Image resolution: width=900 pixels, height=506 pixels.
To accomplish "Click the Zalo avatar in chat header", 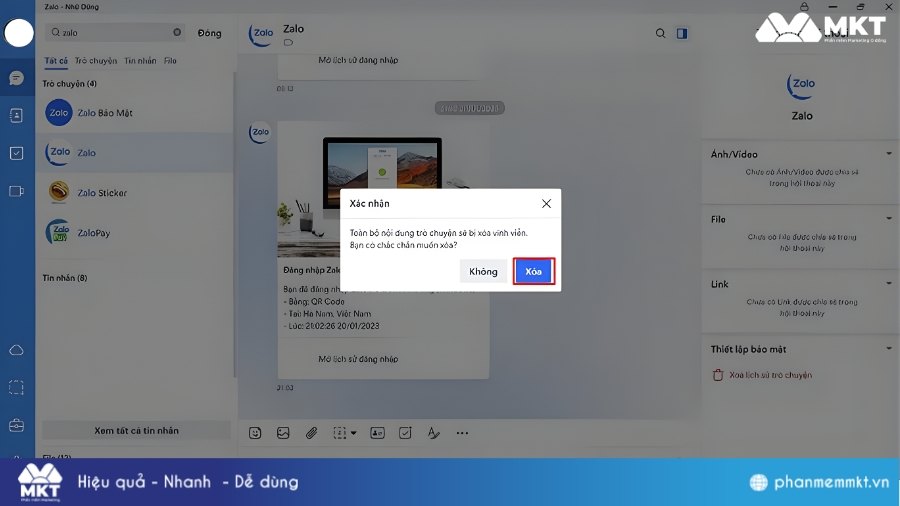I will (261, 34).
